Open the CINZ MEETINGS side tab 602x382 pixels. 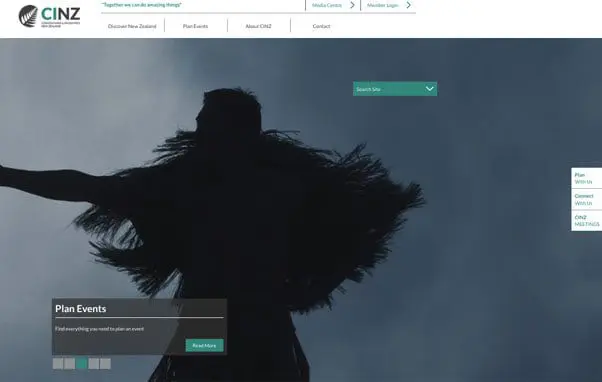click(587, 221)
